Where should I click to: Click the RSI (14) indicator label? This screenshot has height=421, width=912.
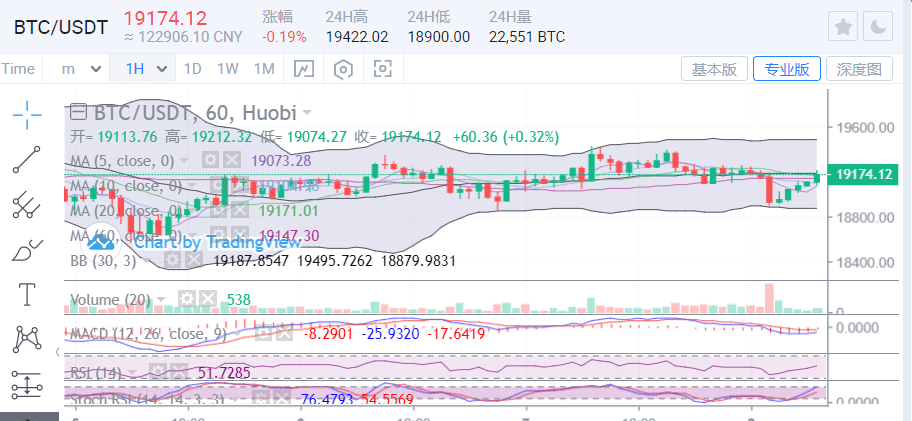pyautogui.click(x=96, y=372)
